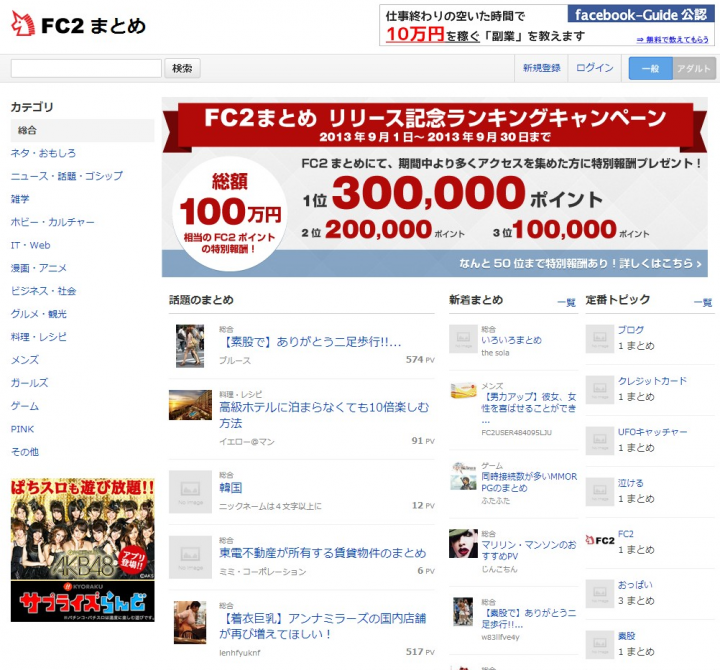Open 同時接続数が多いMMORPGのまとめ
720x670 pixels.
[529, 482]
